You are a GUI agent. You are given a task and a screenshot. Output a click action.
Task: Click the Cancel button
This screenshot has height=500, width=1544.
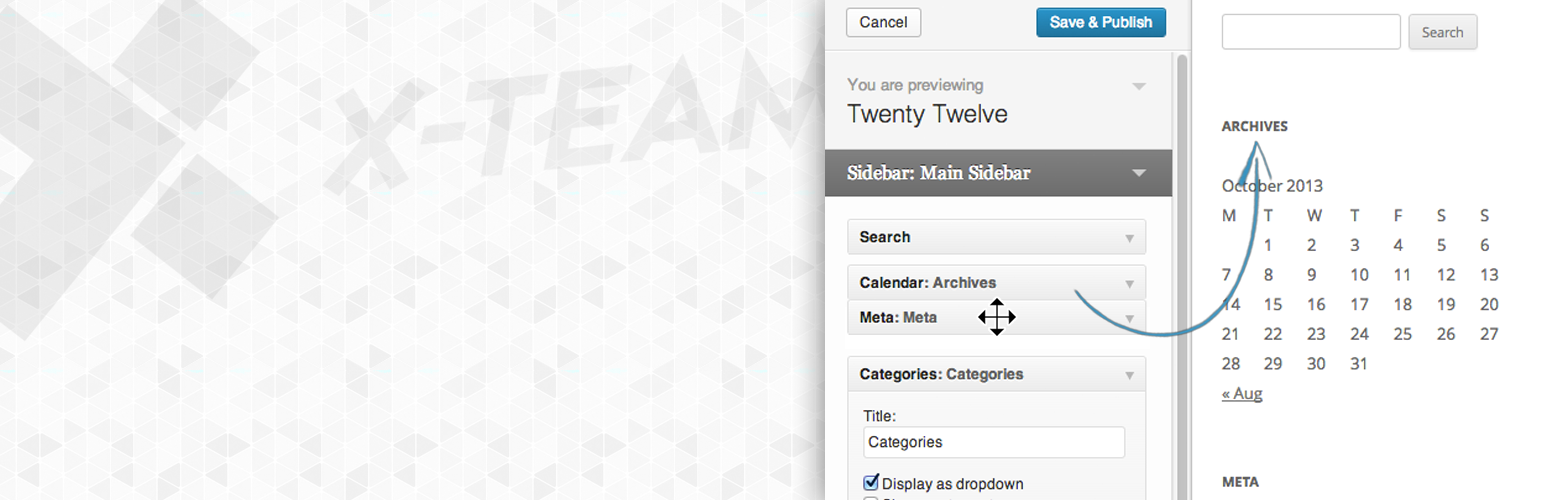point(883,22)
